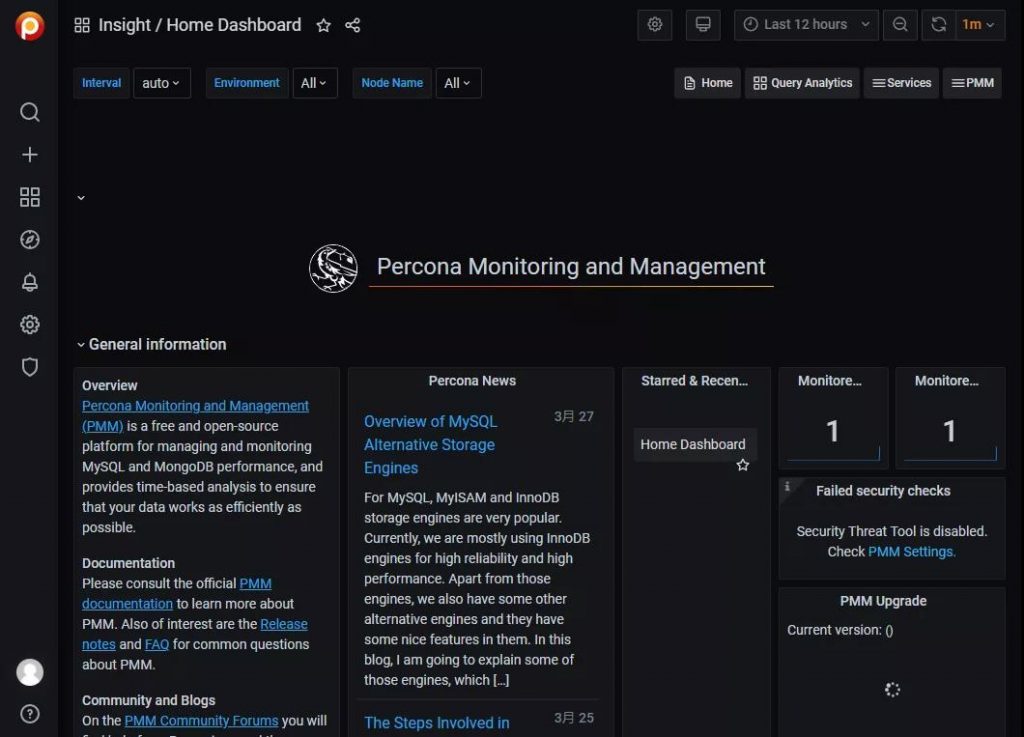
Task: Star the Insight / Home Dashboard title
Action: pyautogui.click(x=323, y=25)
